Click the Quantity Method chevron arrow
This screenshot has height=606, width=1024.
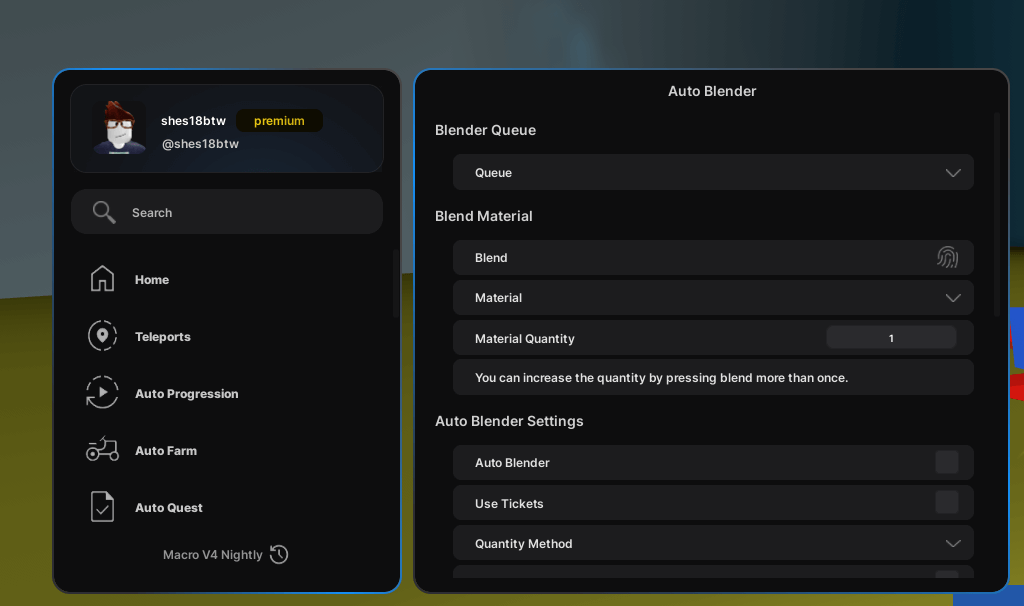pos(953,543)
